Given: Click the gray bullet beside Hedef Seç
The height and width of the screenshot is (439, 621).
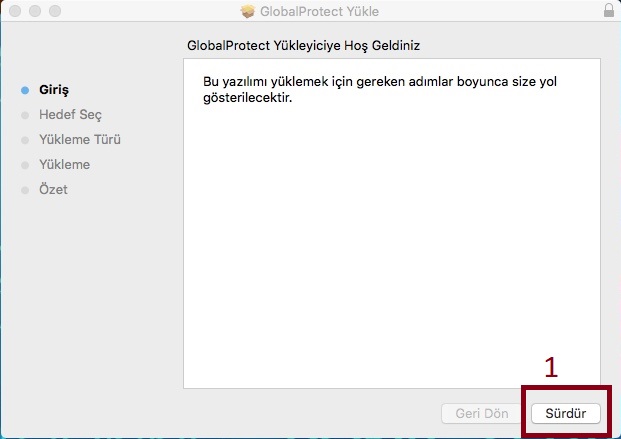Looking at the screenshot, I should pyautogui.click(x=25, y=115).
